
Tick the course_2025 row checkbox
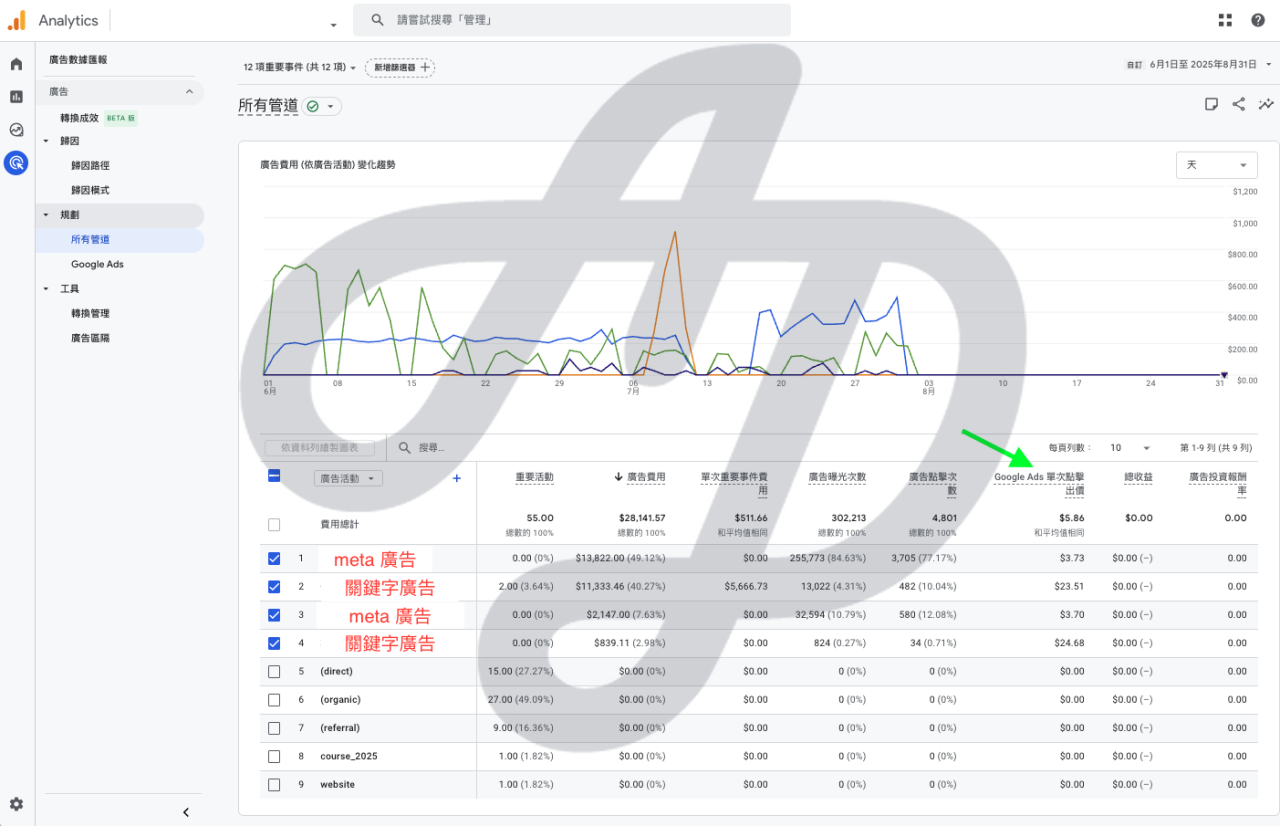coord(274,756)
